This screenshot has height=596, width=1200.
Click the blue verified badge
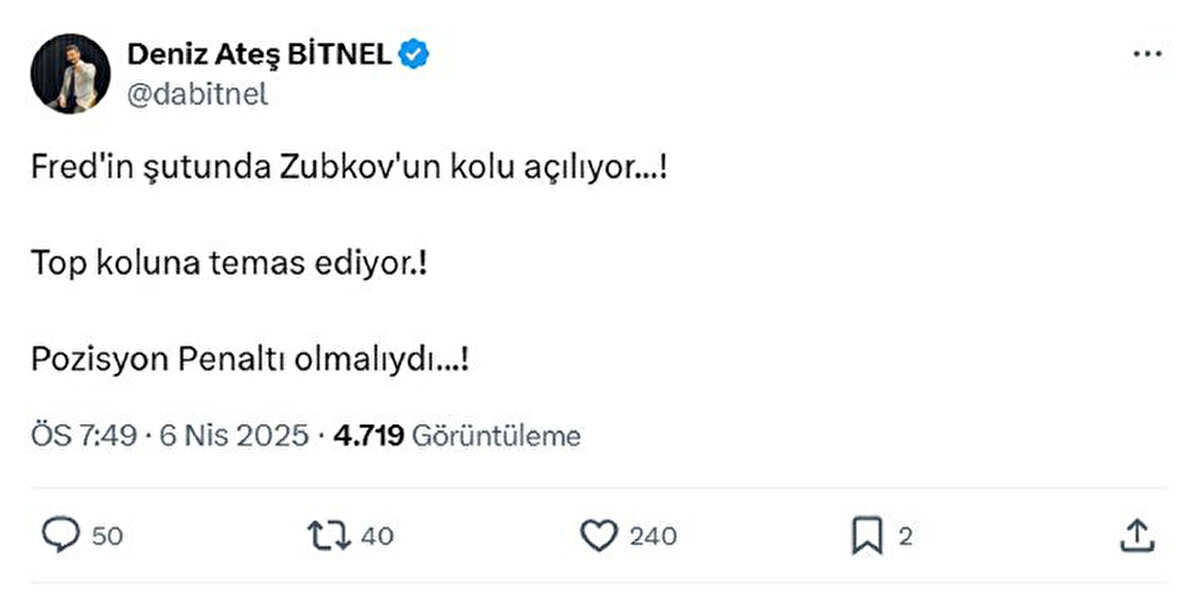414,55
